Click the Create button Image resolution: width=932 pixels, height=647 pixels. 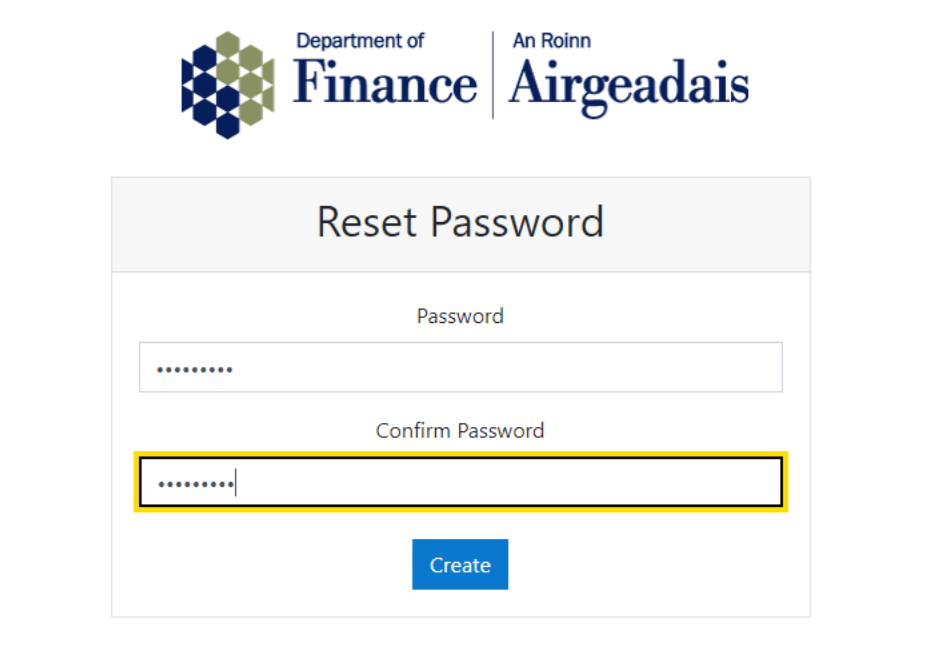(x=460, y=564)
